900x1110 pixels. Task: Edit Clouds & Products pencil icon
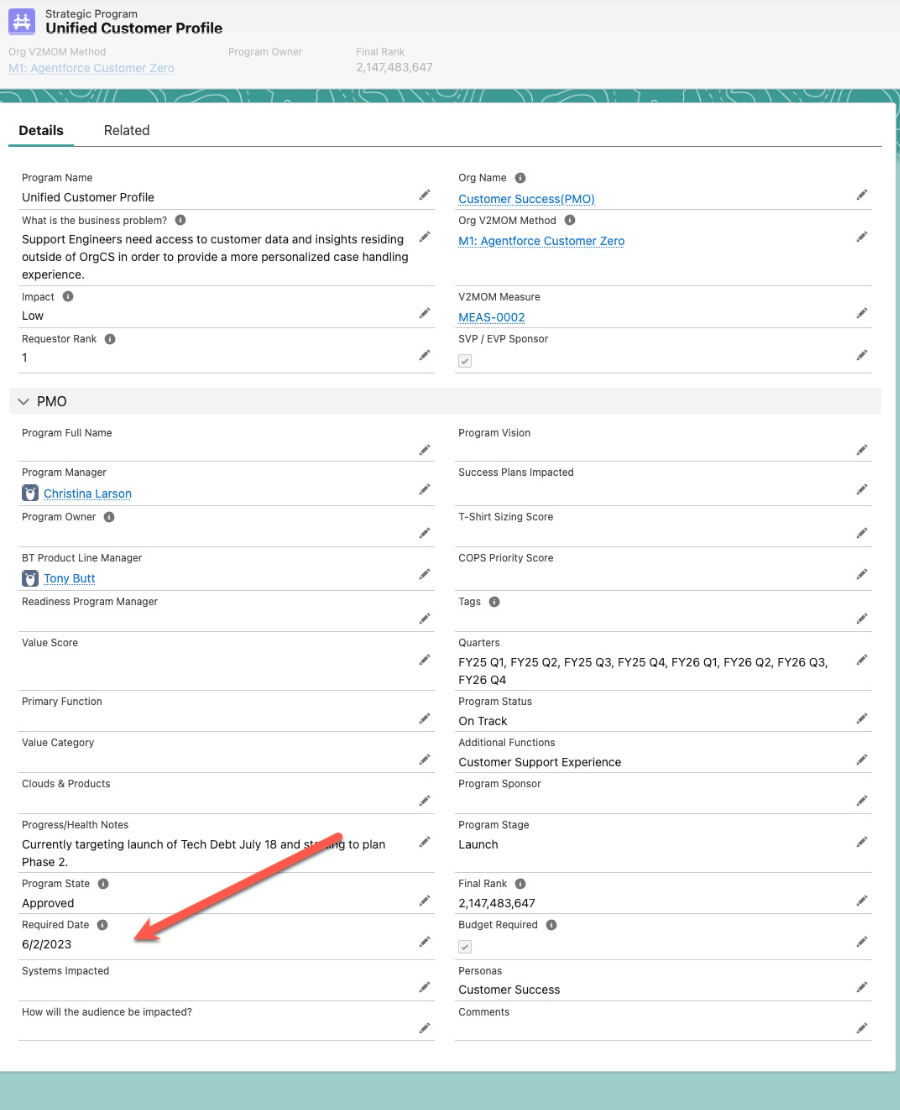pos(424,801)
